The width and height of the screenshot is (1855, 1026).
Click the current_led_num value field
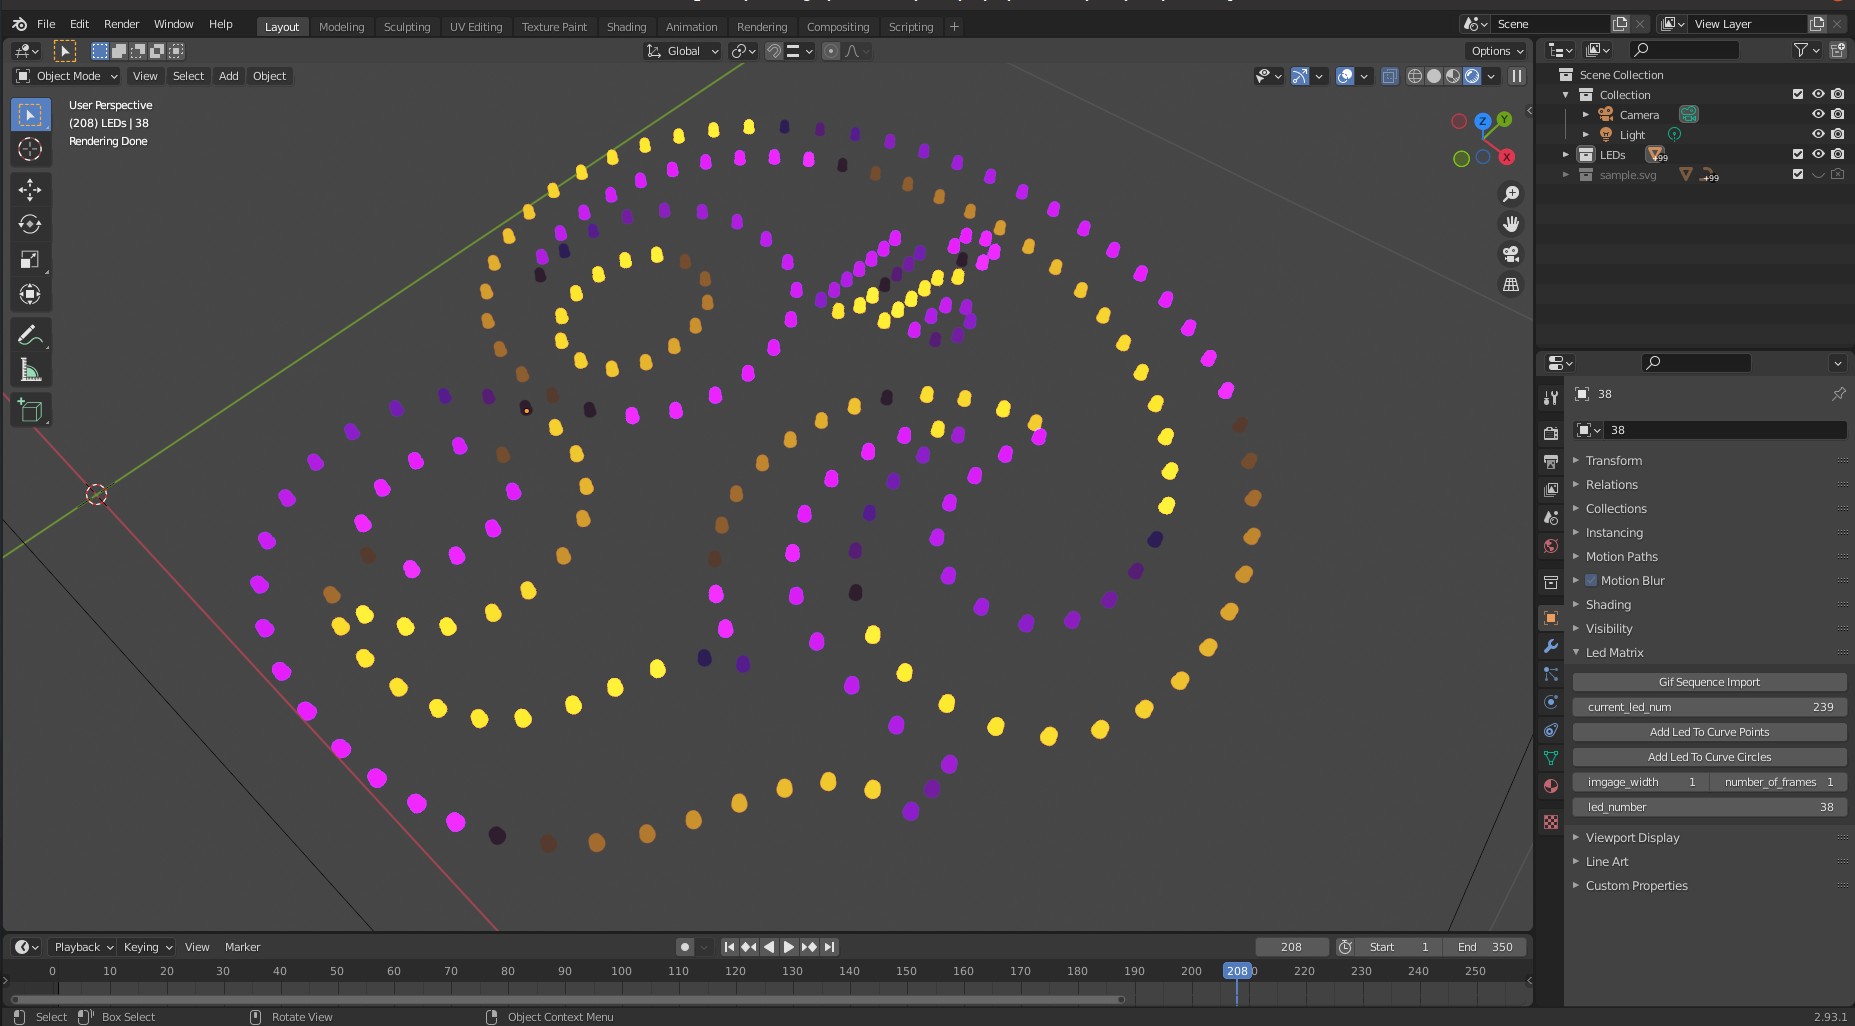pyautogui.click(x=1709, y=707)
